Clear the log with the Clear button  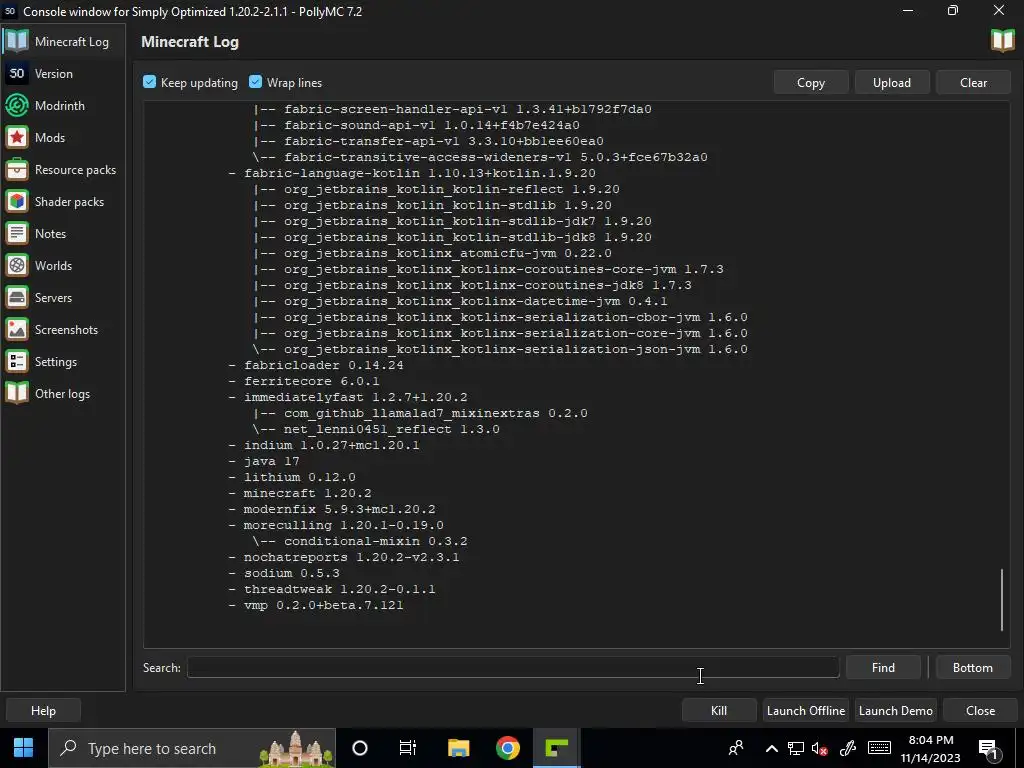973,82
